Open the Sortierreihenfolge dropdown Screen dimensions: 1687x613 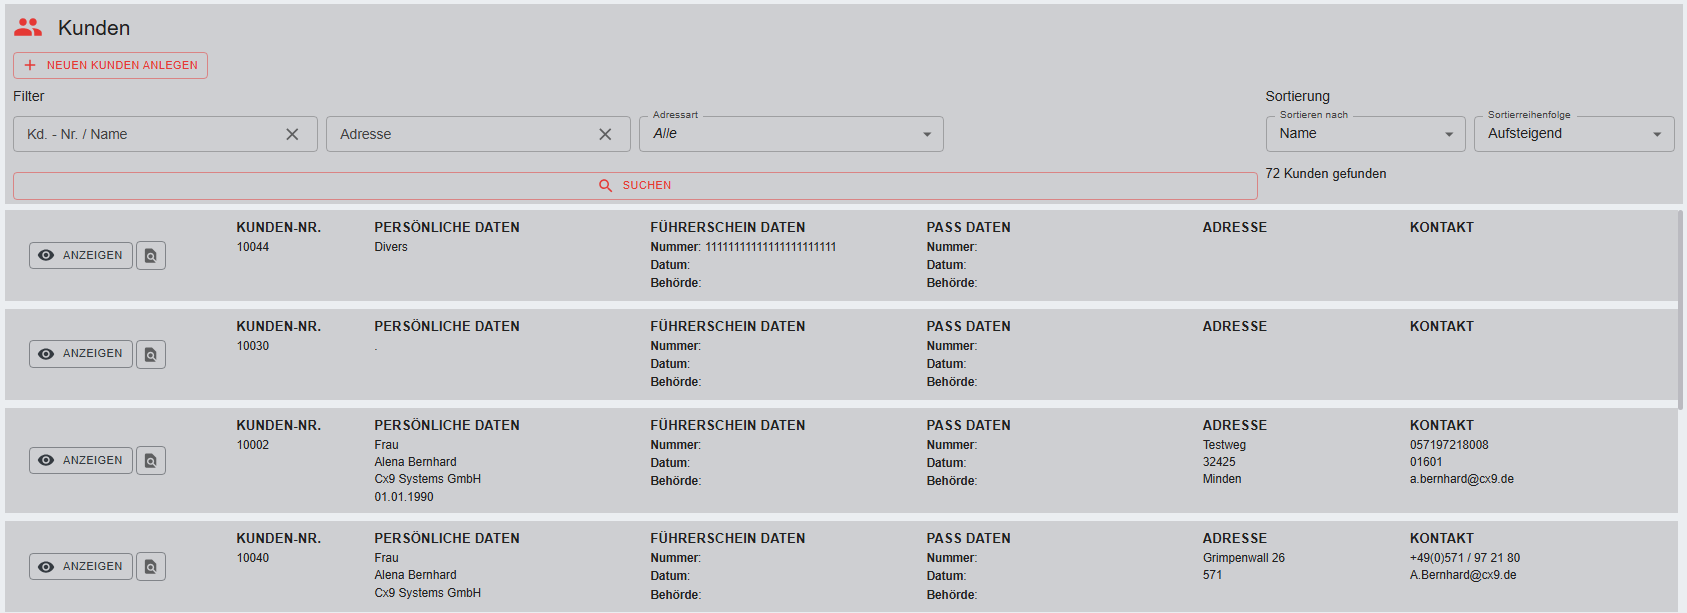[x=1573, y=134]
